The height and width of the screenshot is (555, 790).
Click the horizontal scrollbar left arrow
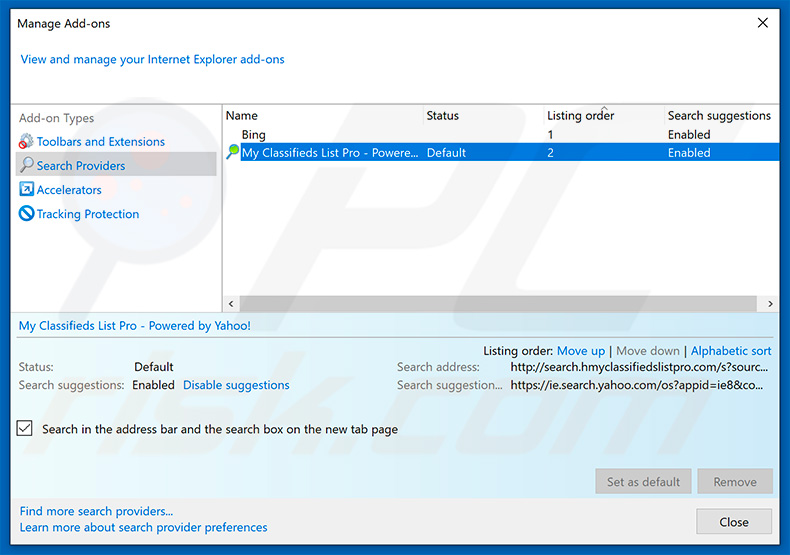(x=231, y=304)
